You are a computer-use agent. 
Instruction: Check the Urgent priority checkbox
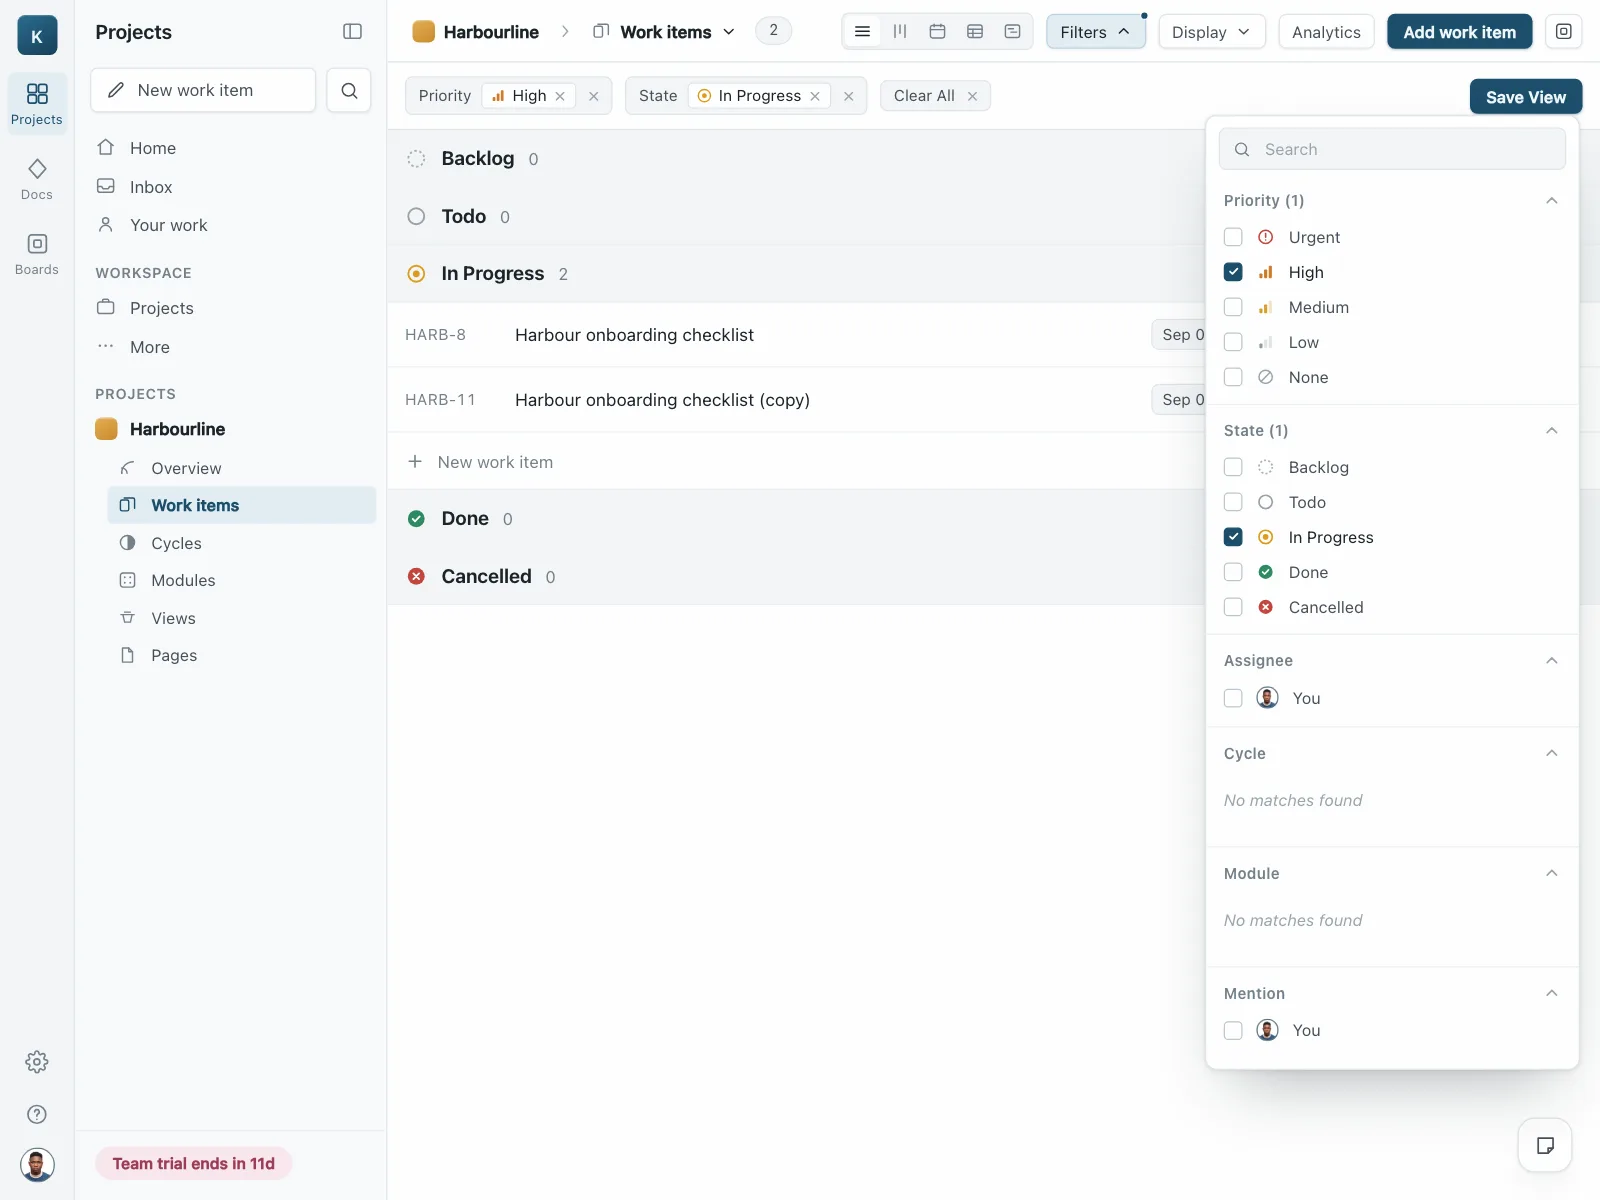pos(1233,237)
